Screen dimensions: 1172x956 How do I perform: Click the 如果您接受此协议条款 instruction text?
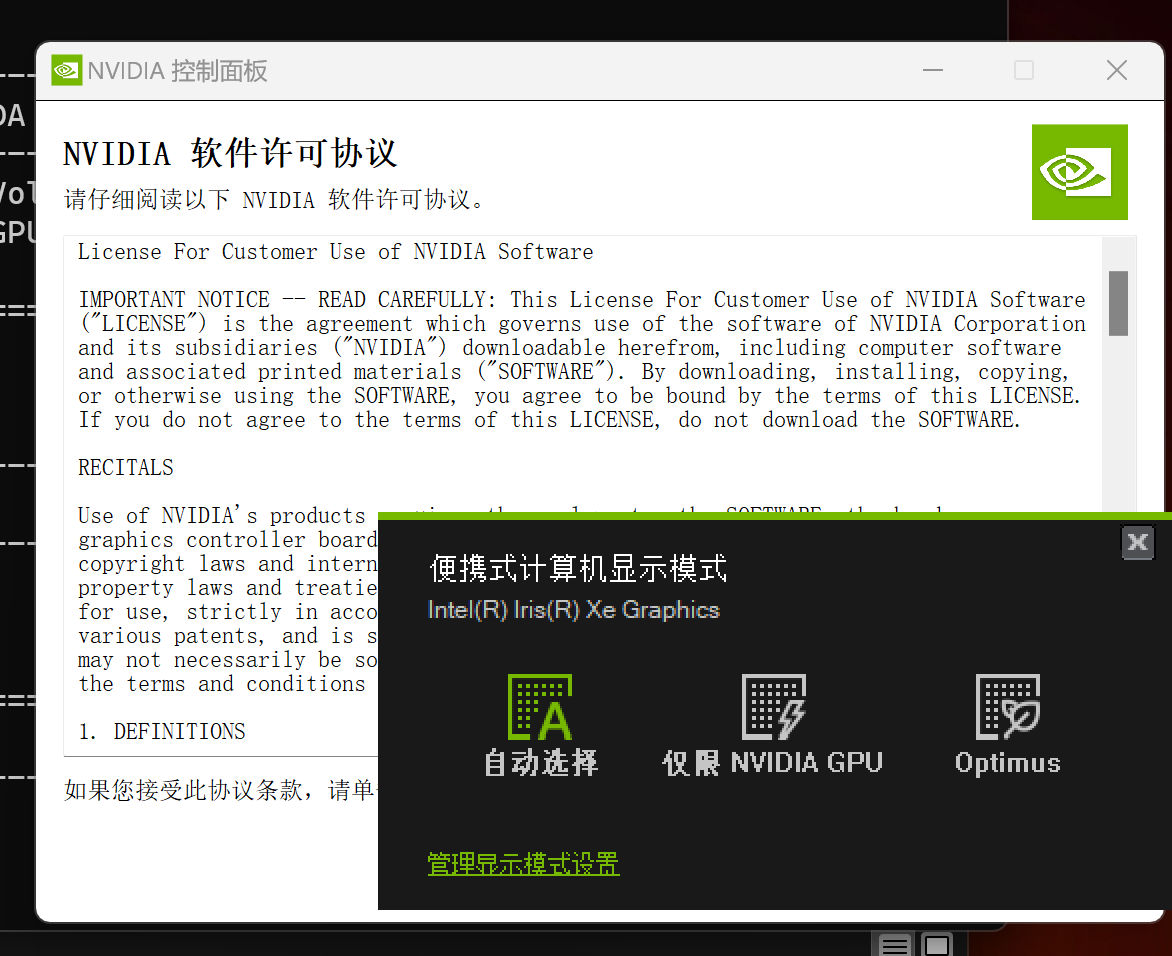tap(220, 790)
